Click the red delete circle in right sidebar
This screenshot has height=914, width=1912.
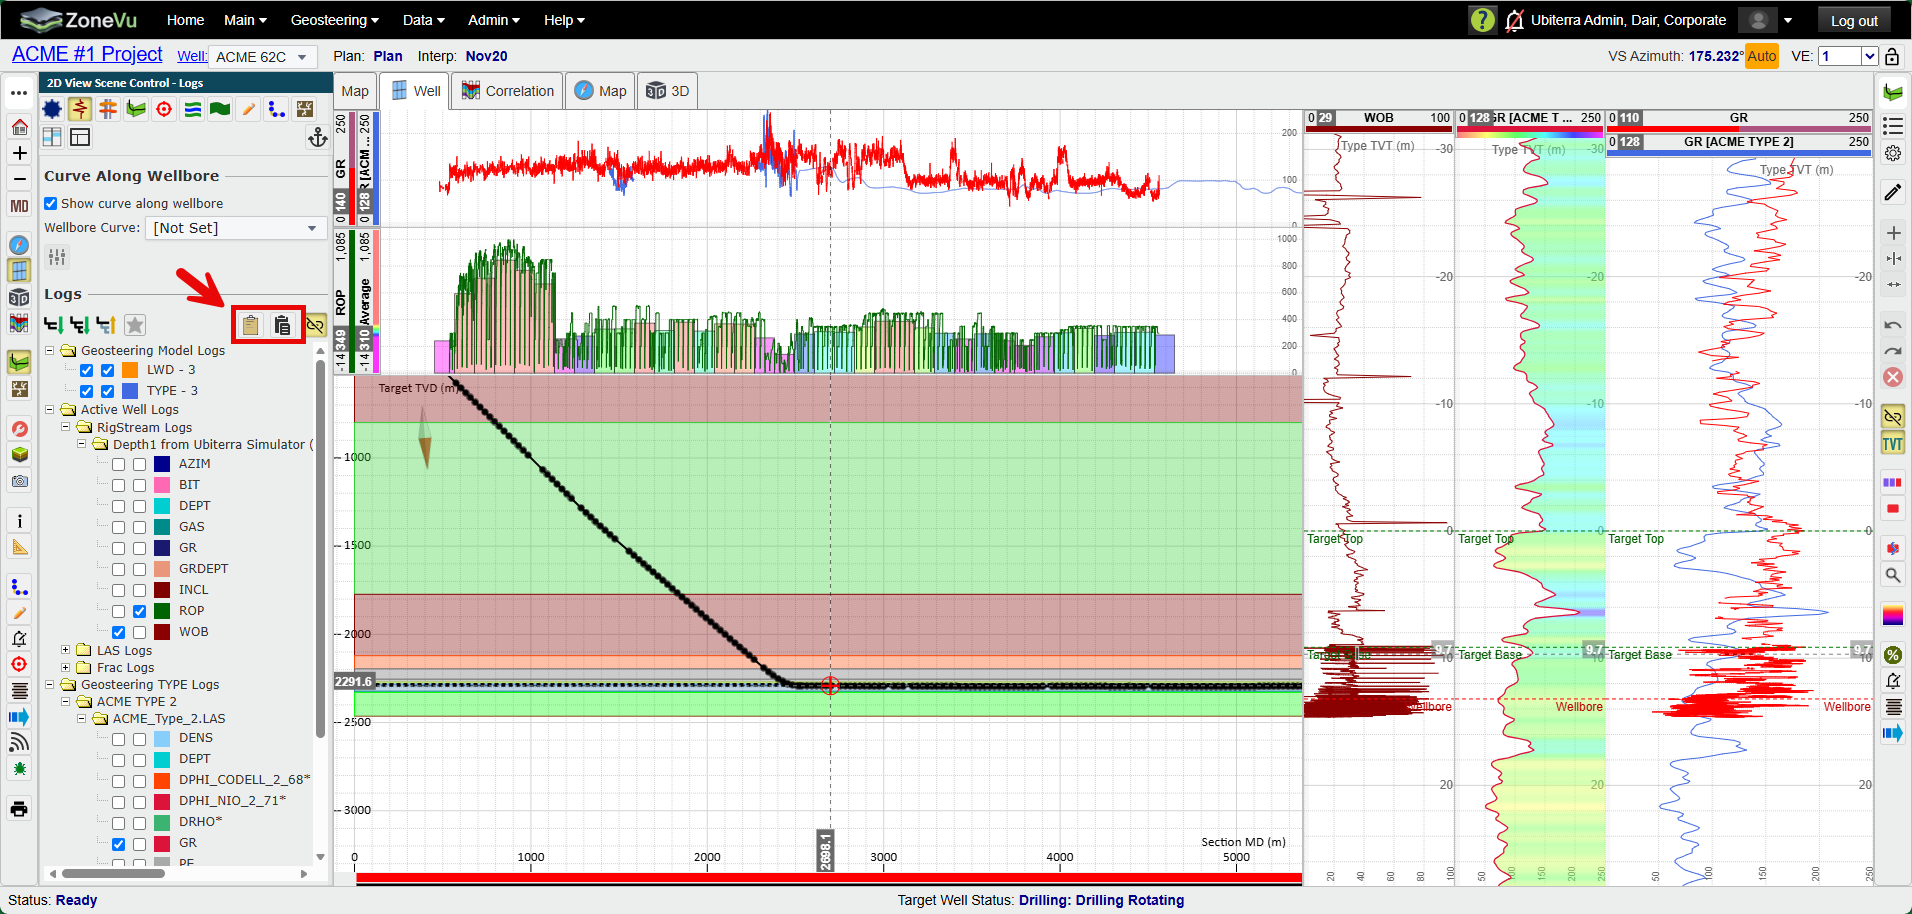1893,377
